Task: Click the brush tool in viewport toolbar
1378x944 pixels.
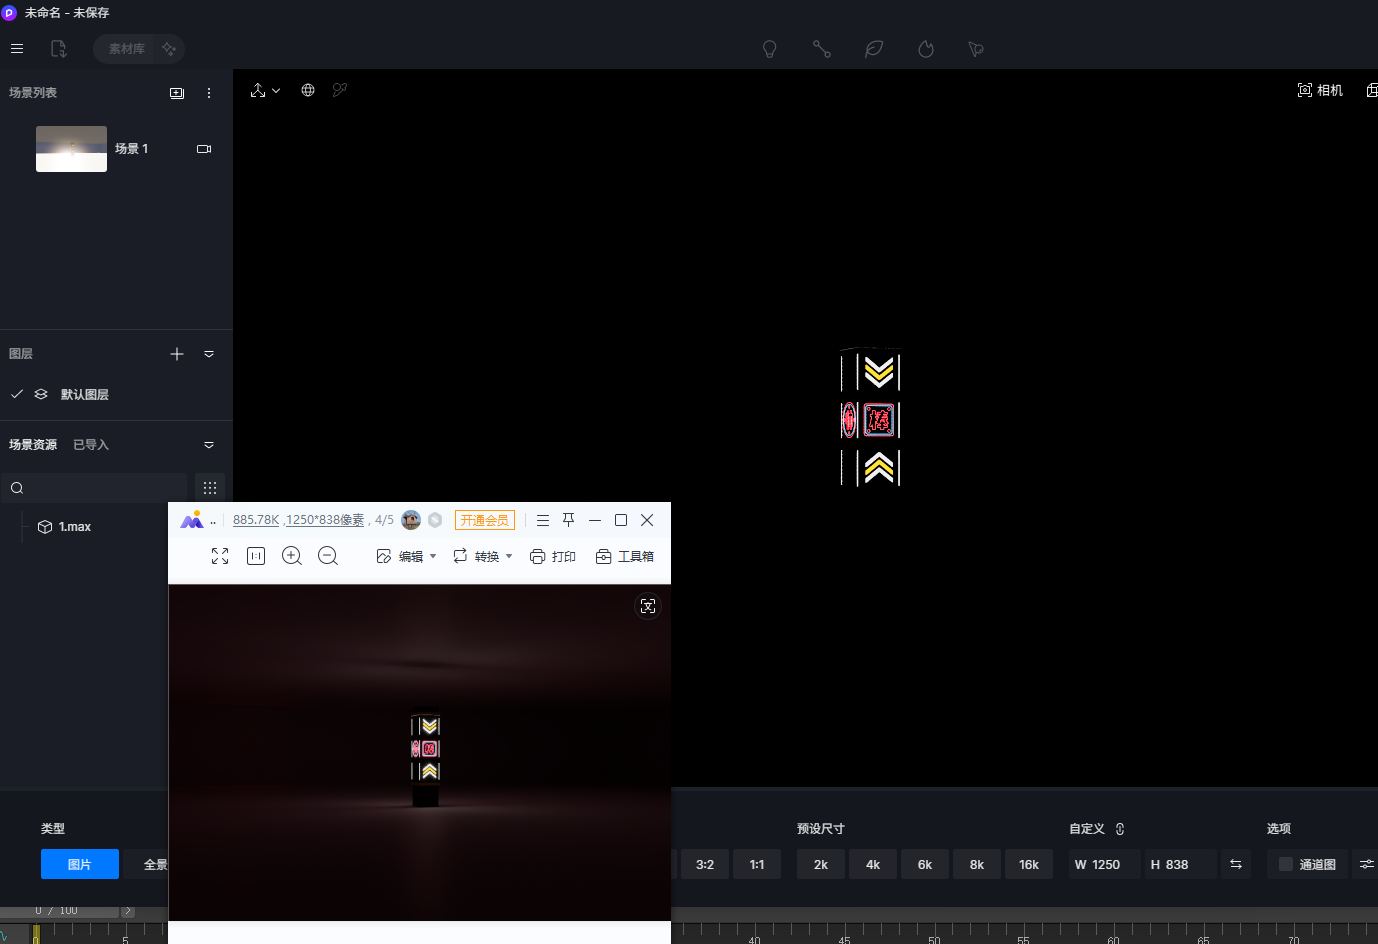Action: (340, 90)
